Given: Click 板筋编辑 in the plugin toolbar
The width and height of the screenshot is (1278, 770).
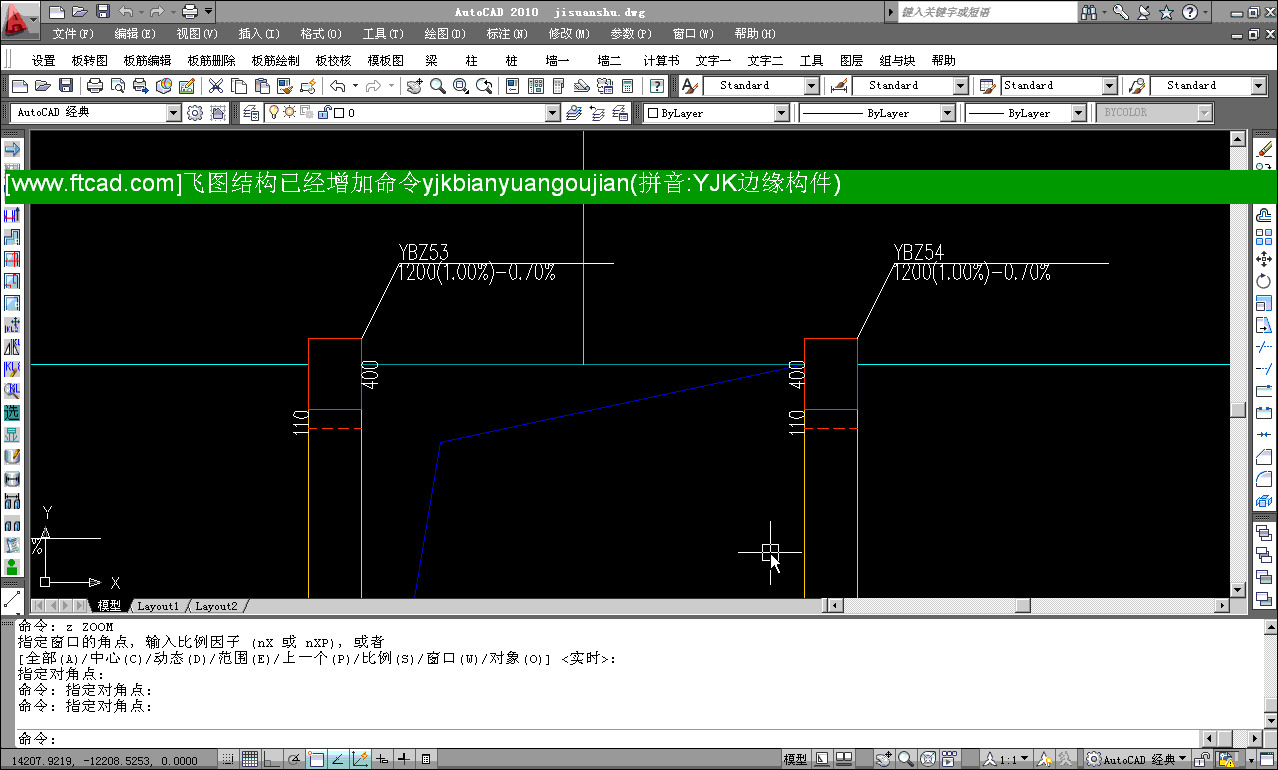Looking at the screenshot, I should click(x=148, y=60).
